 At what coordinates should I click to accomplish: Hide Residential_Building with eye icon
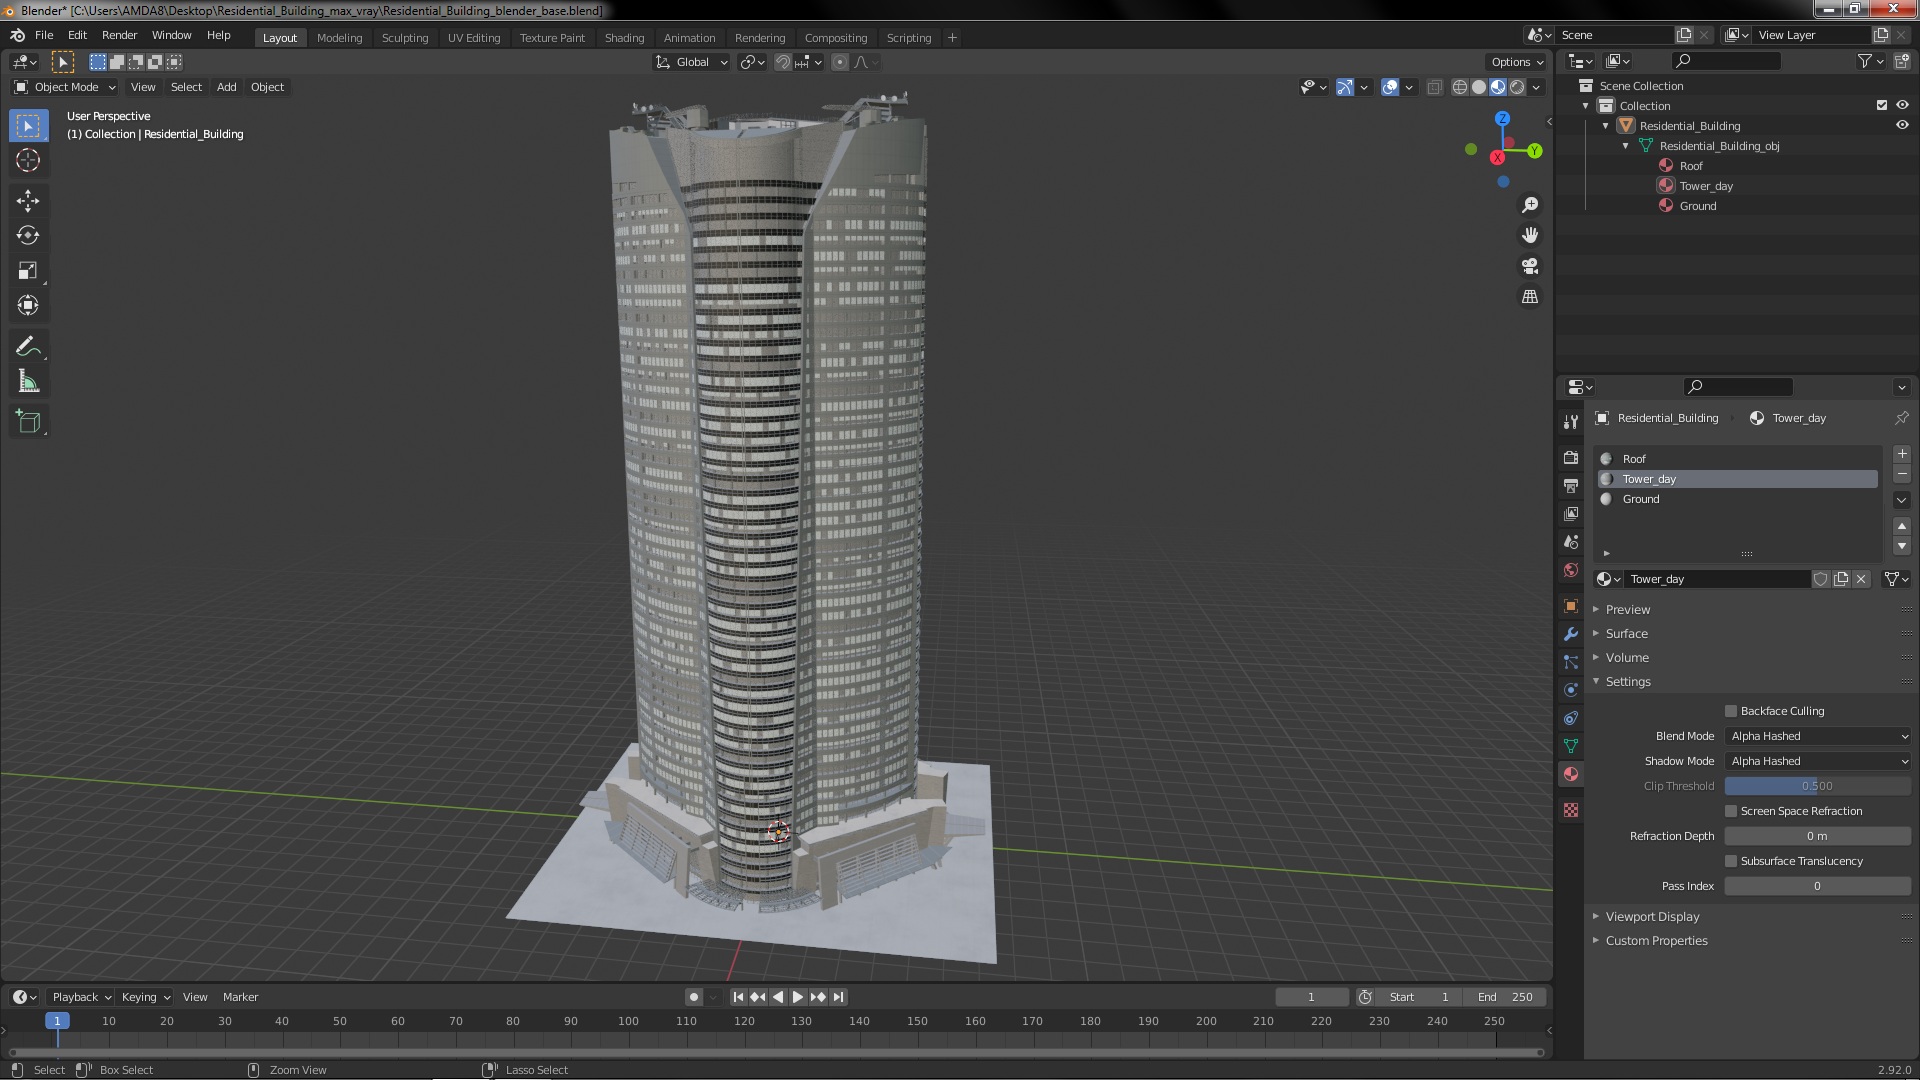[1902, 126]
